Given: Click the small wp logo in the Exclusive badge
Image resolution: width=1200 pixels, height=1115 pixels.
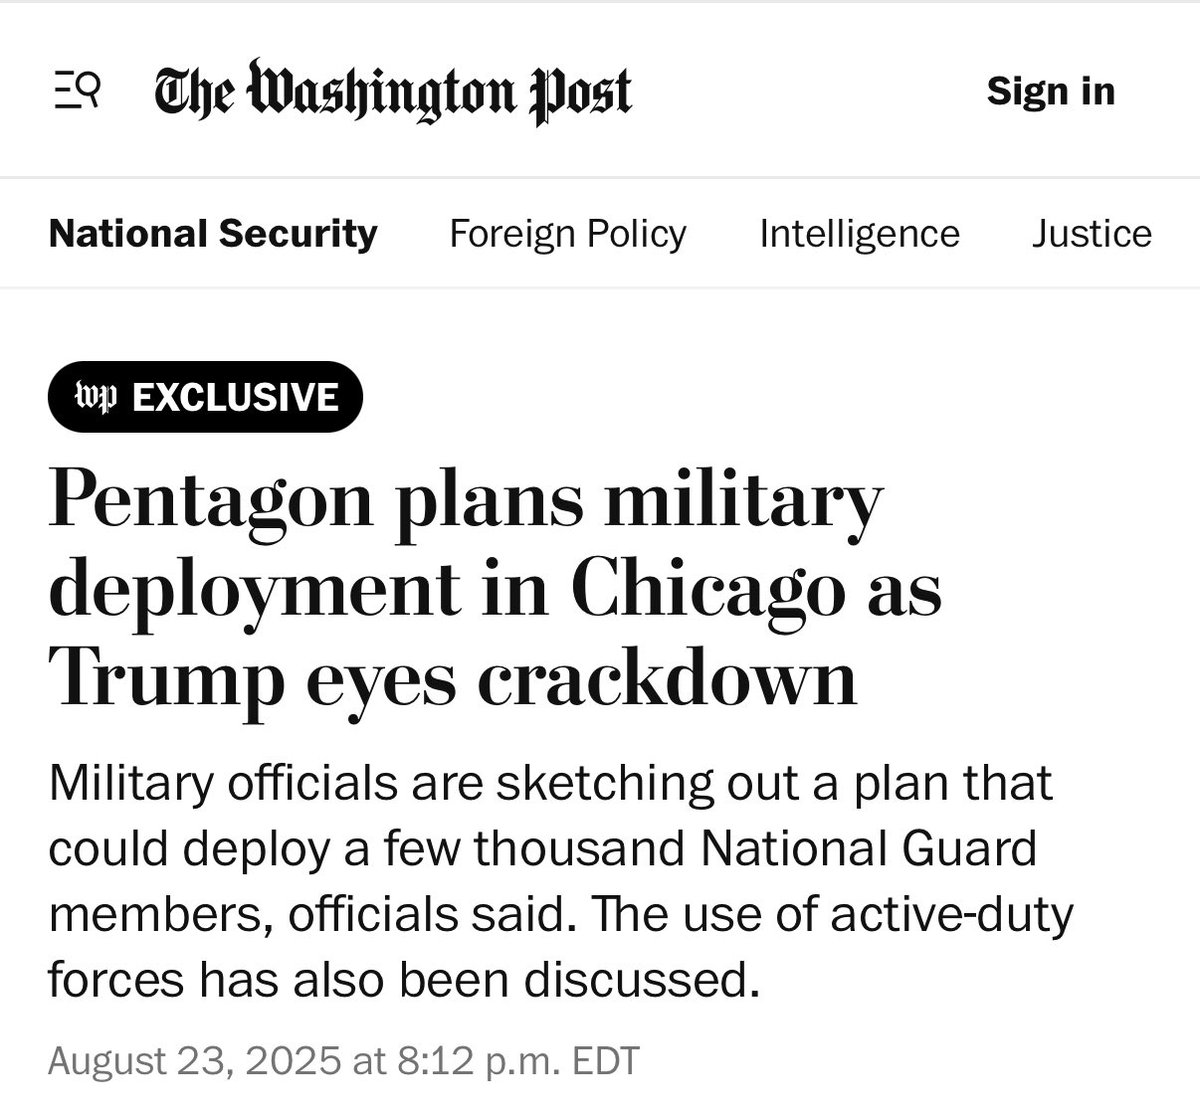Looking at the screenshot, I should [x=97, y=398].
